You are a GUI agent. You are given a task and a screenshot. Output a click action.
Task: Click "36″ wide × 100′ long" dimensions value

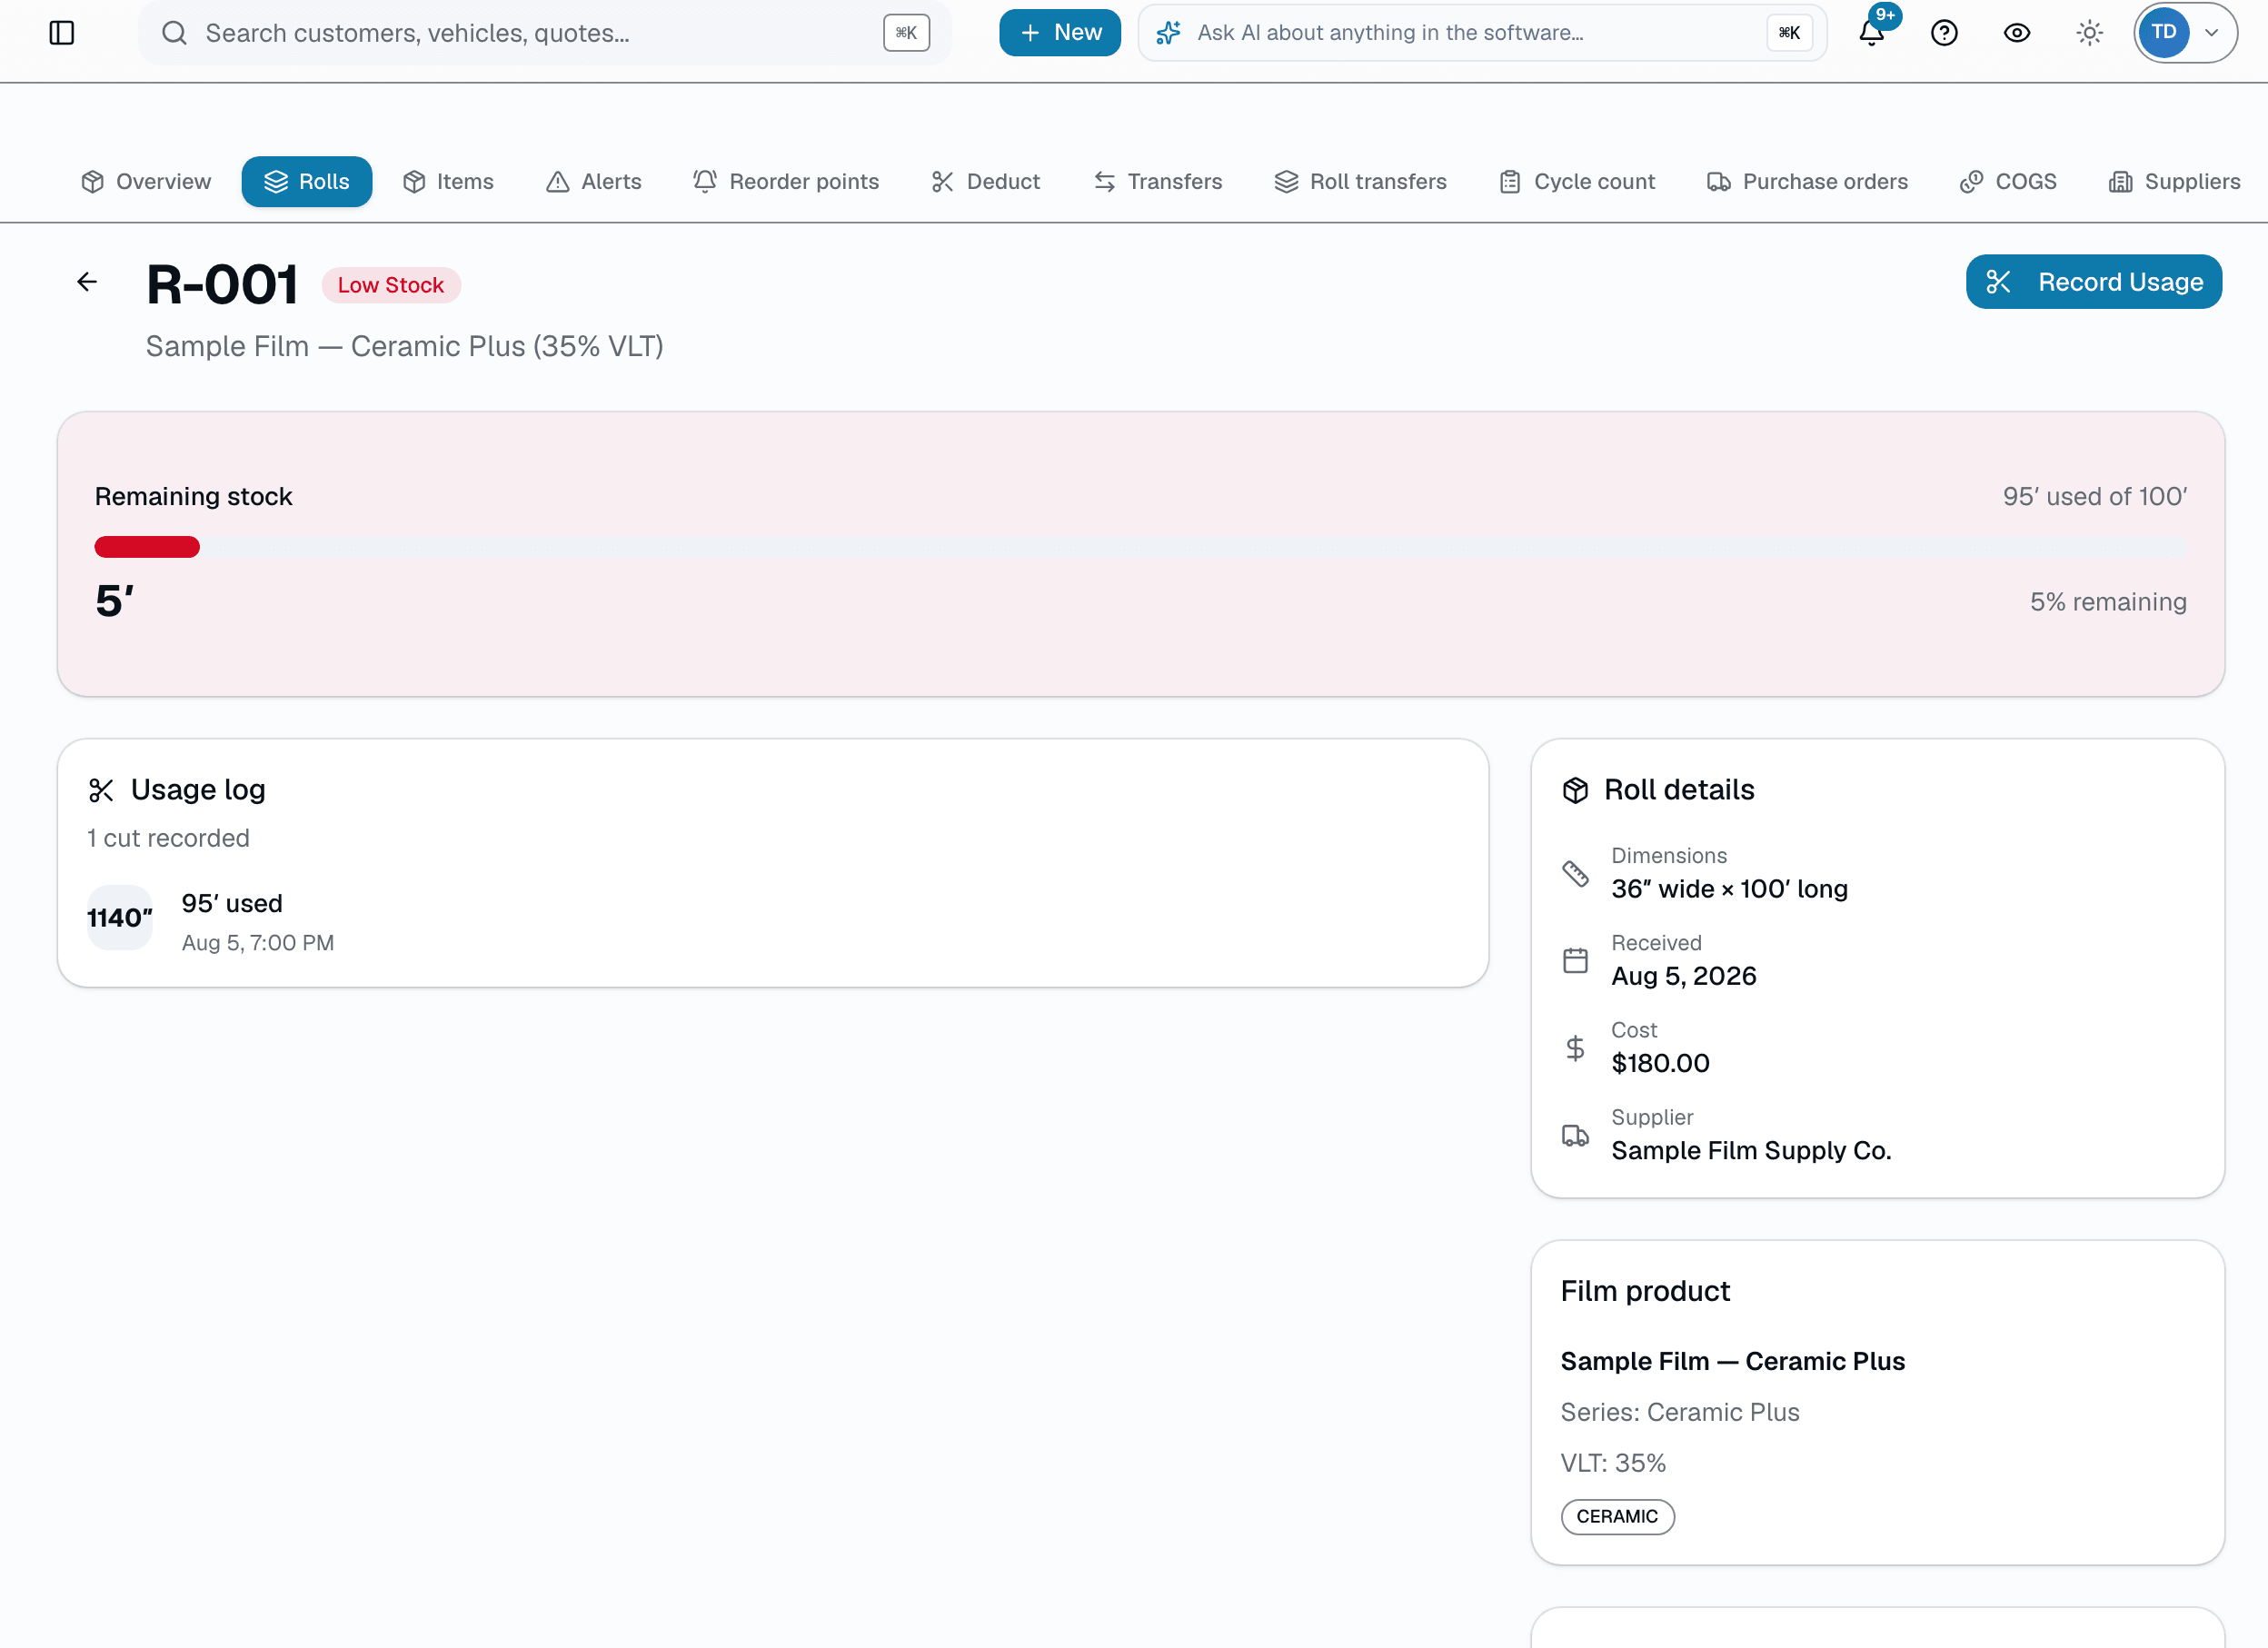pos(1729,889)
